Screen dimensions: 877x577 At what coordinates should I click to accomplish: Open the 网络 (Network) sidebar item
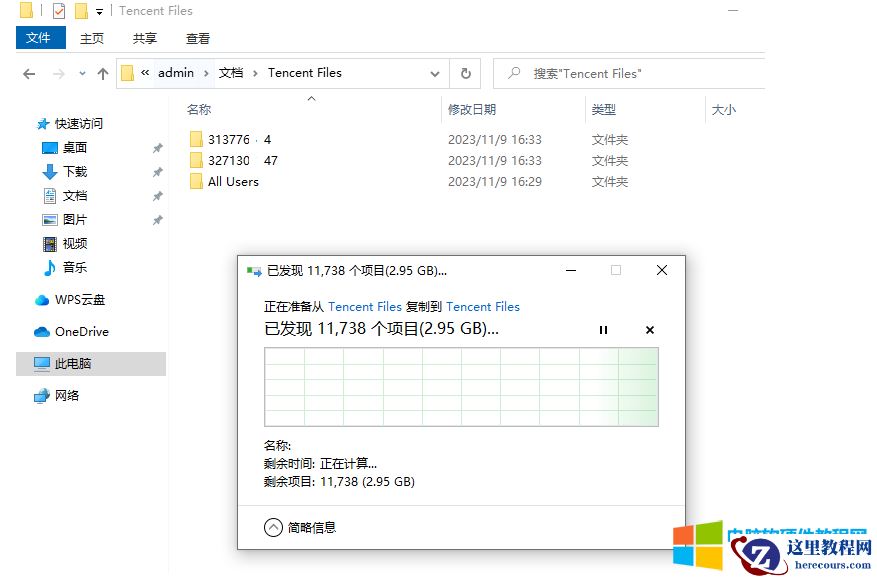click(64, 395)
